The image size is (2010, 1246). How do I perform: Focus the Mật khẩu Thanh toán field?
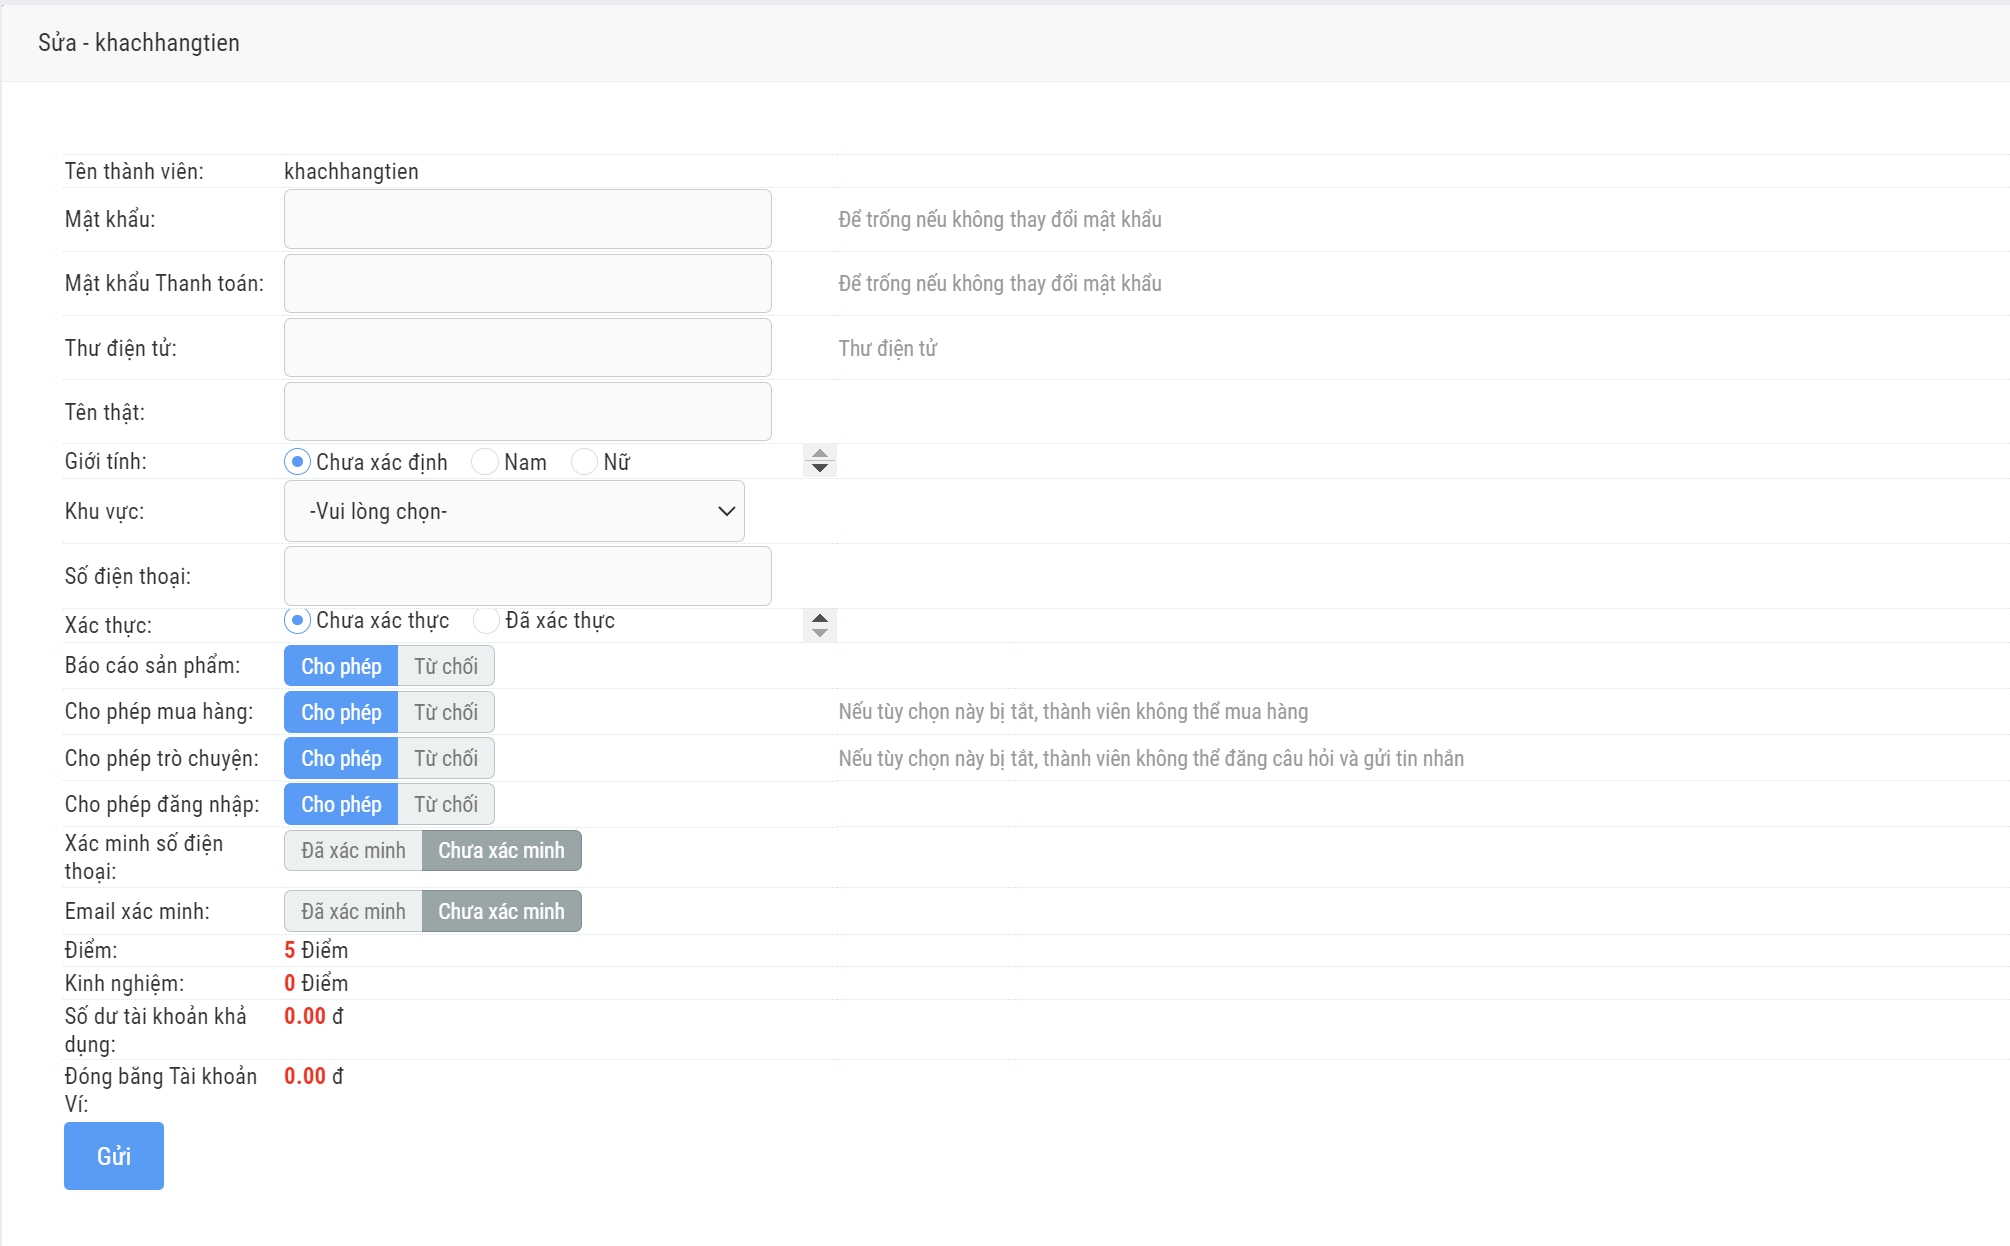point(527,283)
